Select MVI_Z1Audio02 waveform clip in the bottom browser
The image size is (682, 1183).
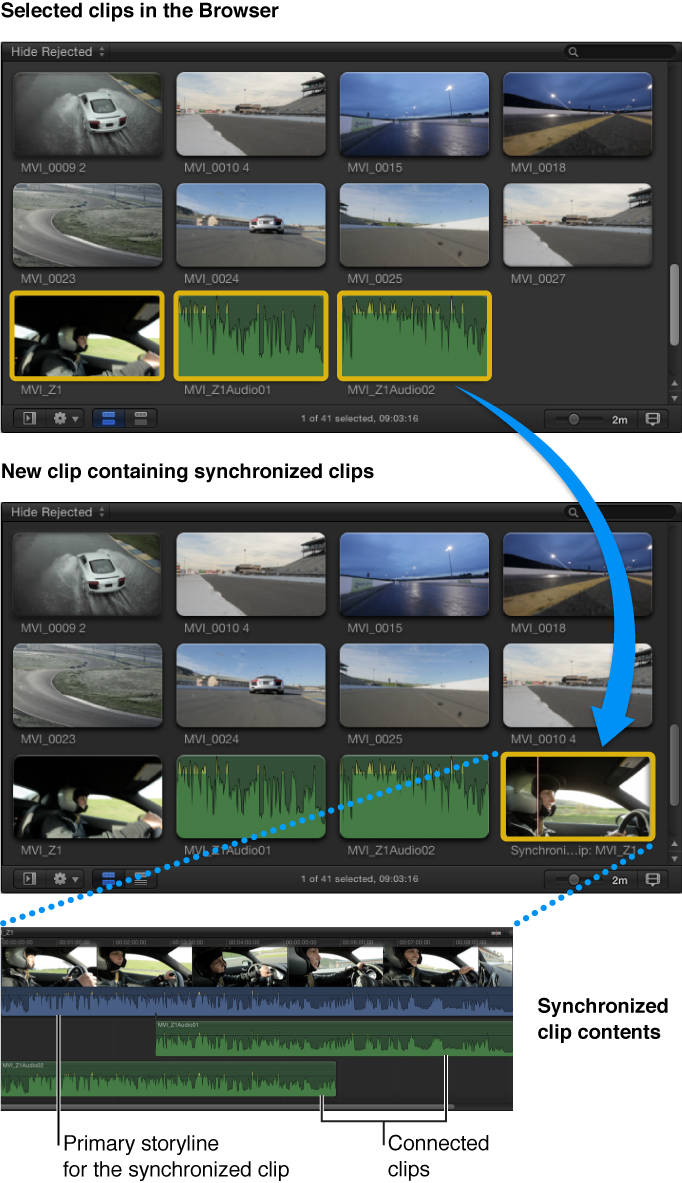pyautogui.click(x=414, y=797)
